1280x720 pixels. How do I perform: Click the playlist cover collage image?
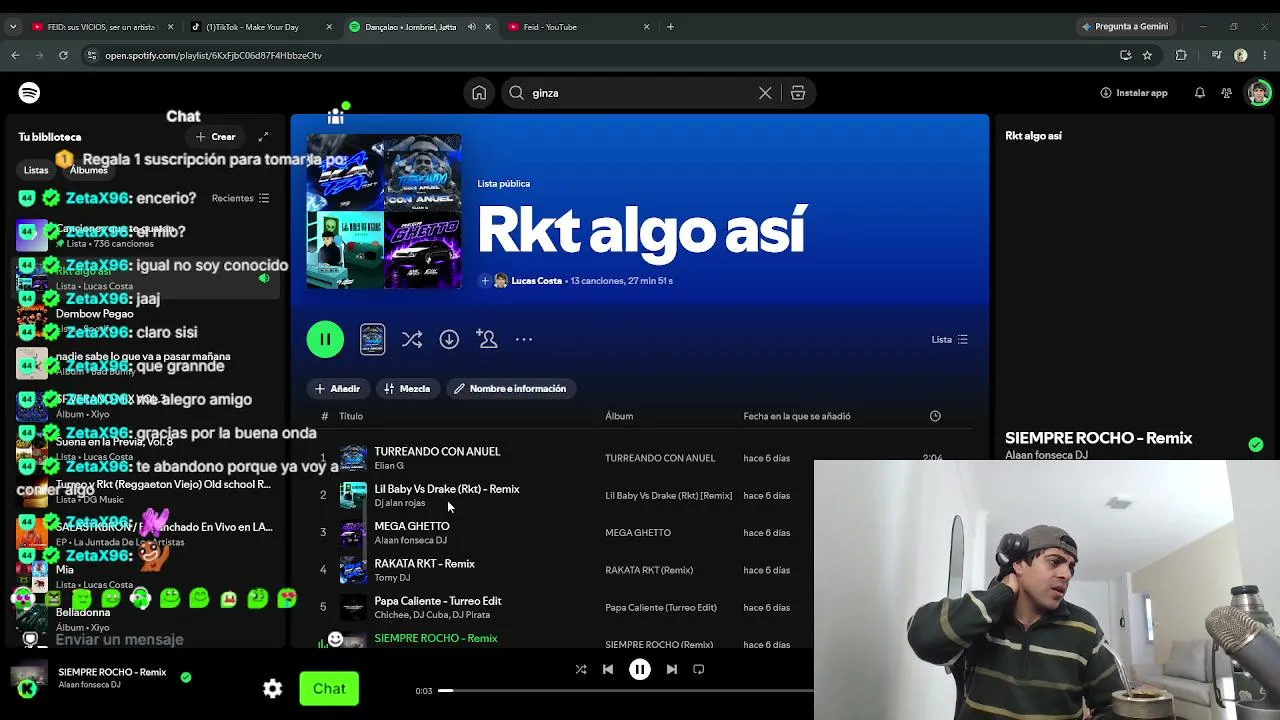coord(384,212)
